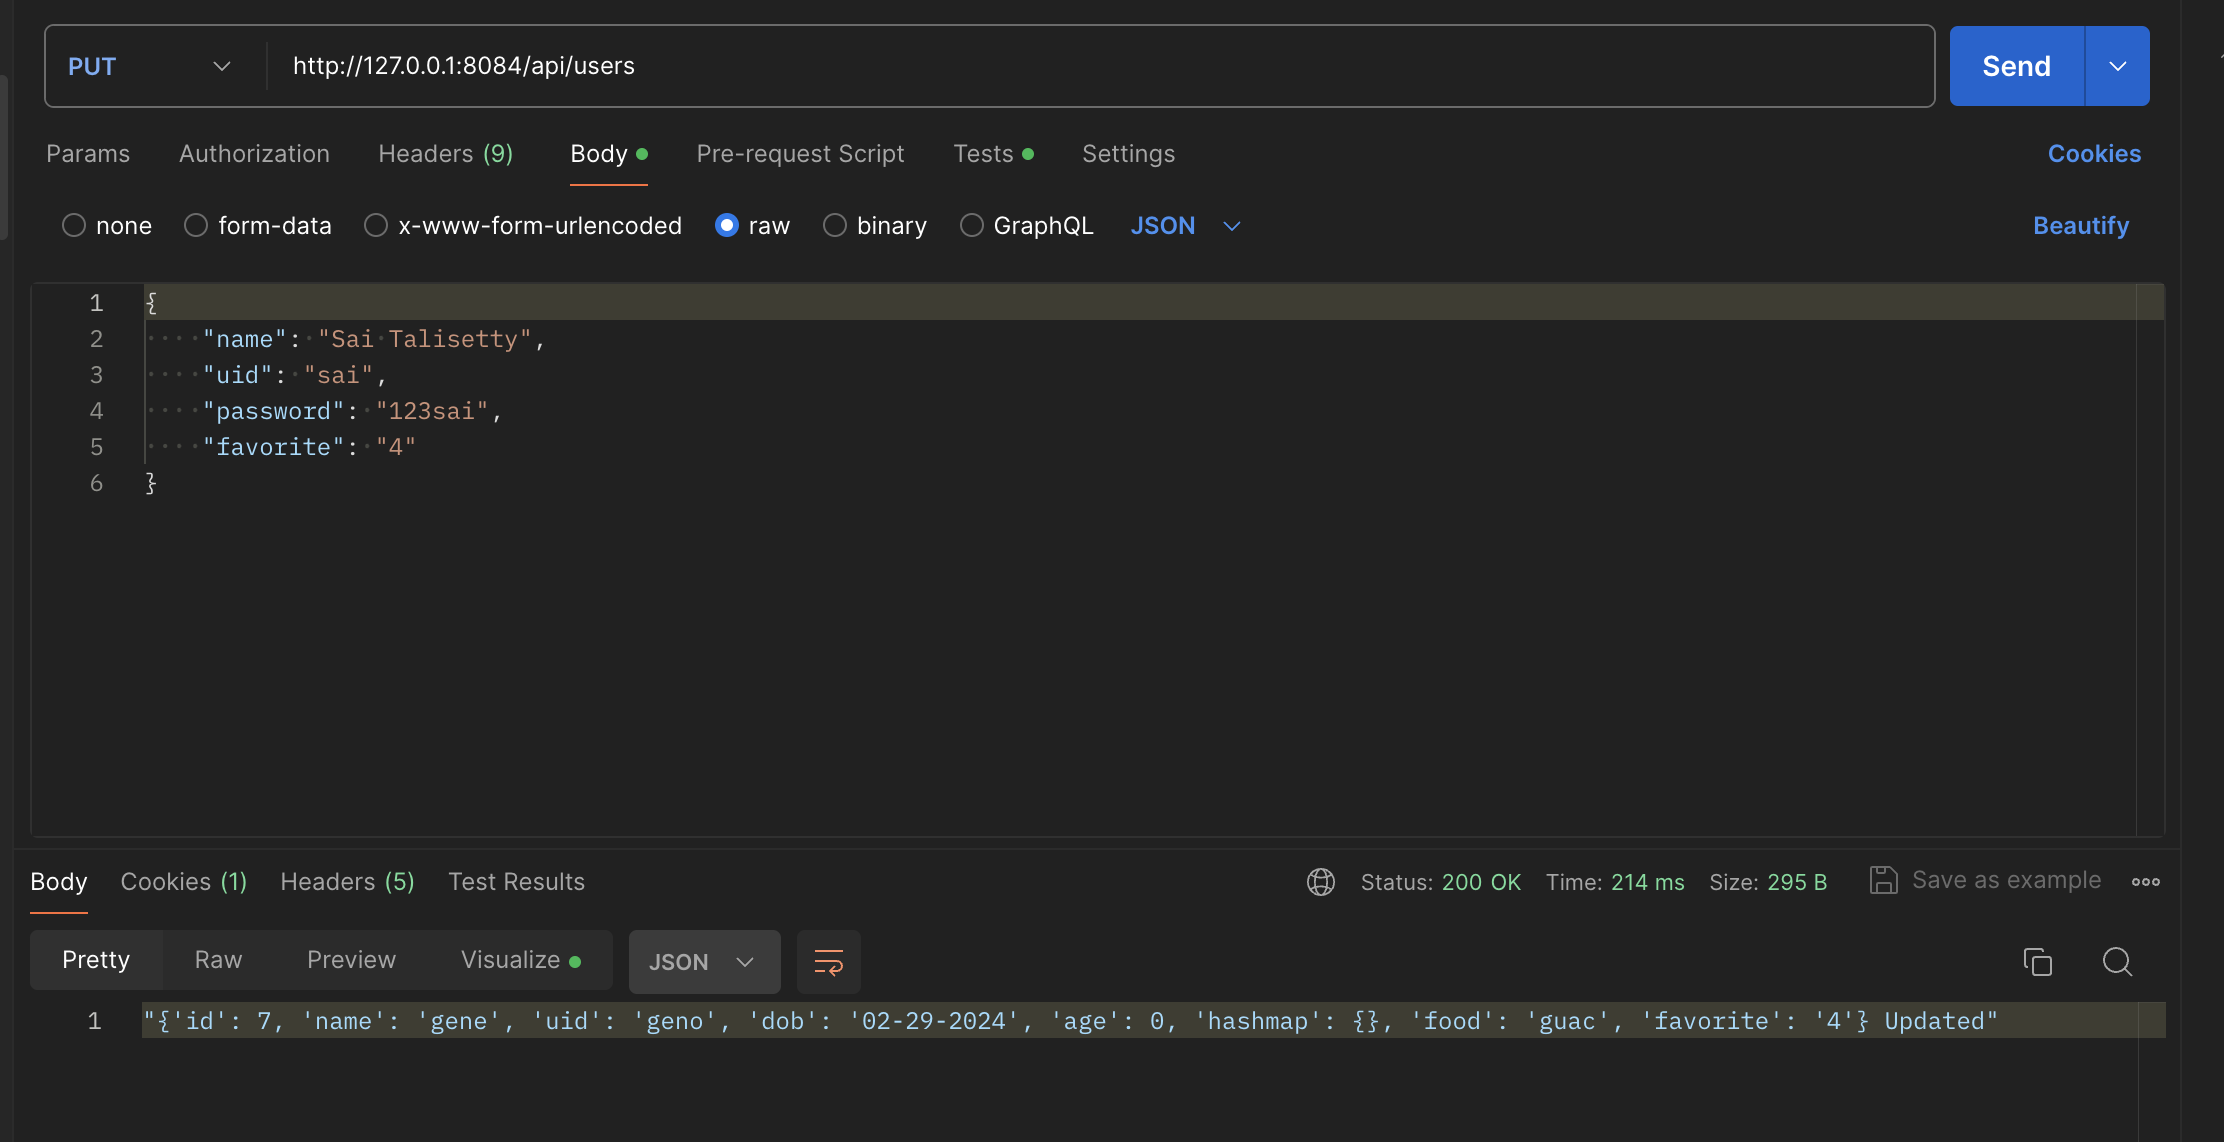The height and width of the screenshot is (1142, 2224).
Task: Open the request Settings tab
Action: (1128, 154)
